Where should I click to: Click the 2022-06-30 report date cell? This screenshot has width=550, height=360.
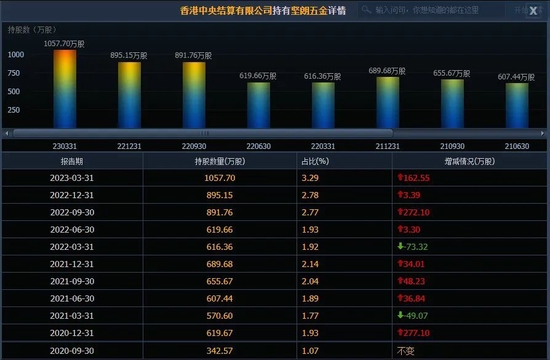pyautogui.click(x=72, y=229)
